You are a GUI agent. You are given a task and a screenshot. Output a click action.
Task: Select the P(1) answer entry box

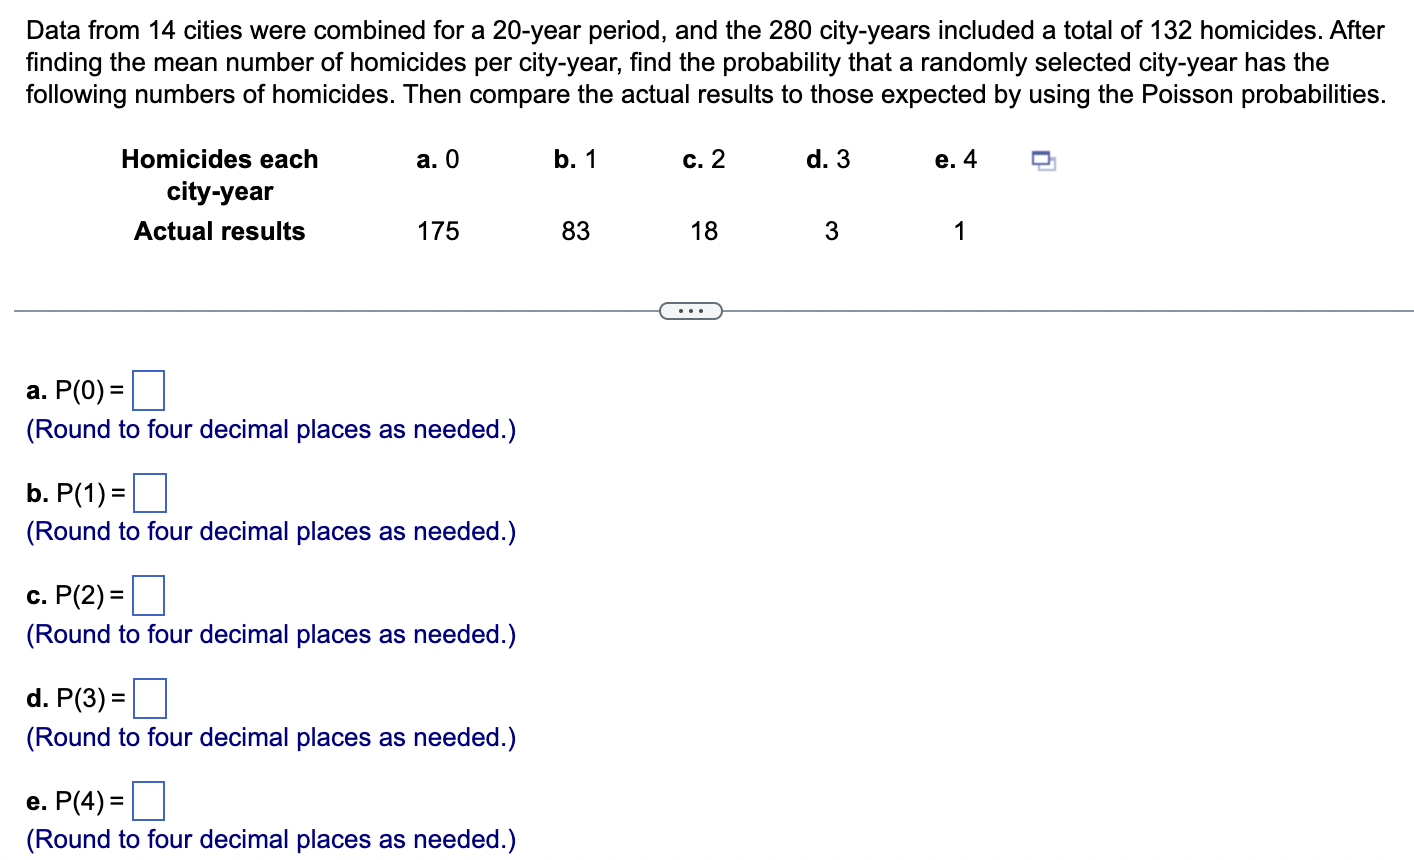149,492
